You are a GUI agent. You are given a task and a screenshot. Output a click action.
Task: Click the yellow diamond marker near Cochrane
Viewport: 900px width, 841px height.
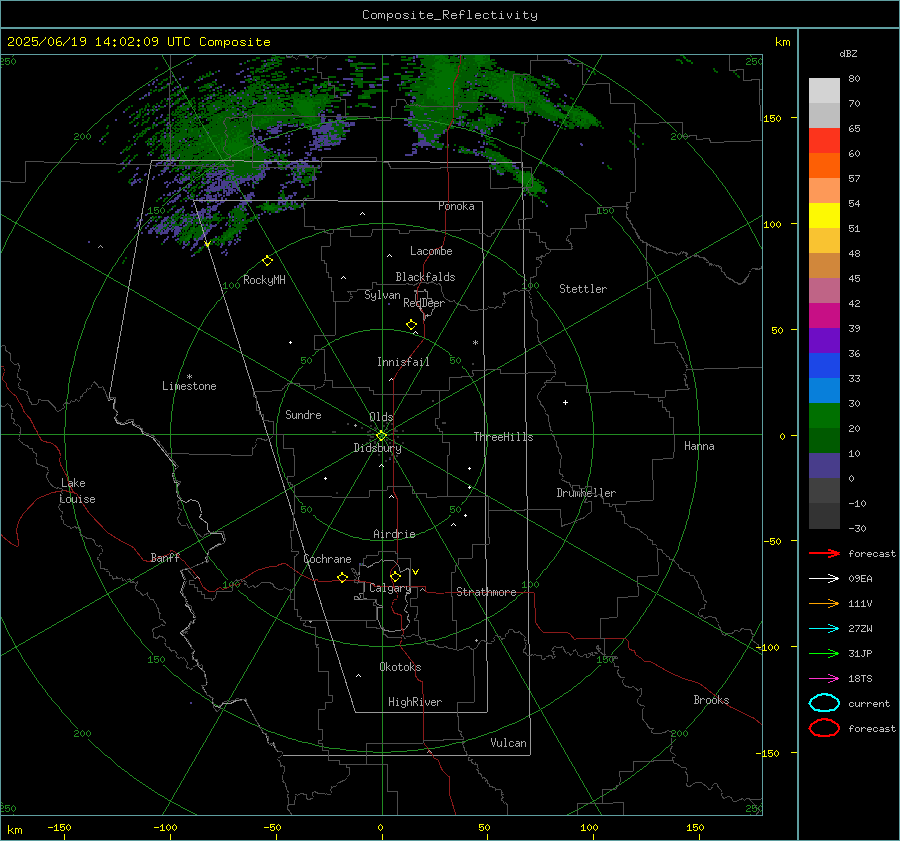tap(342, 578)
